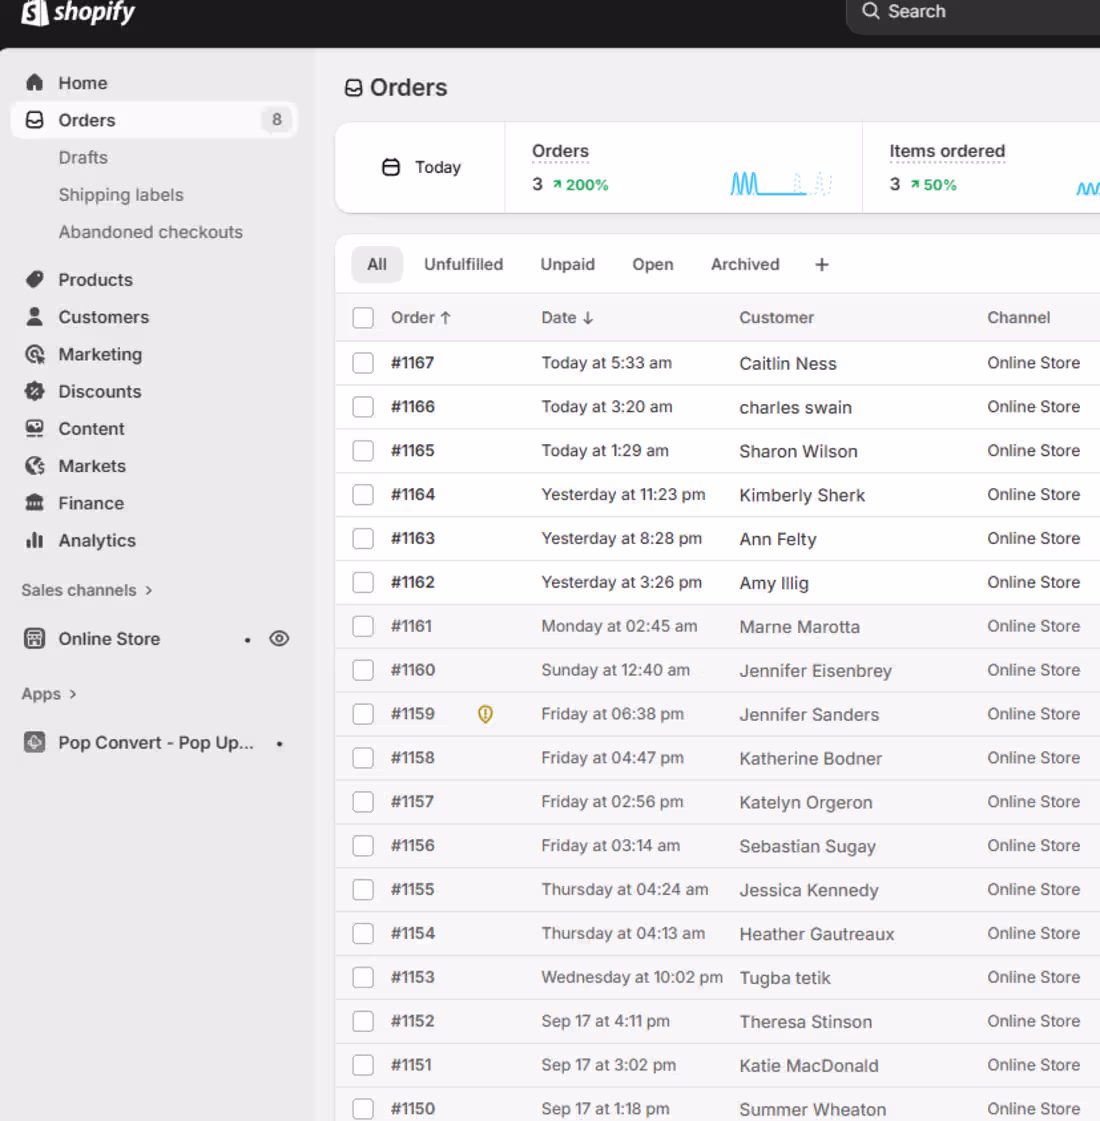Click the Channel column header
The width and height of the screenshot is (1100, 1121).
pyautogui.click(x=1019, y=317)
